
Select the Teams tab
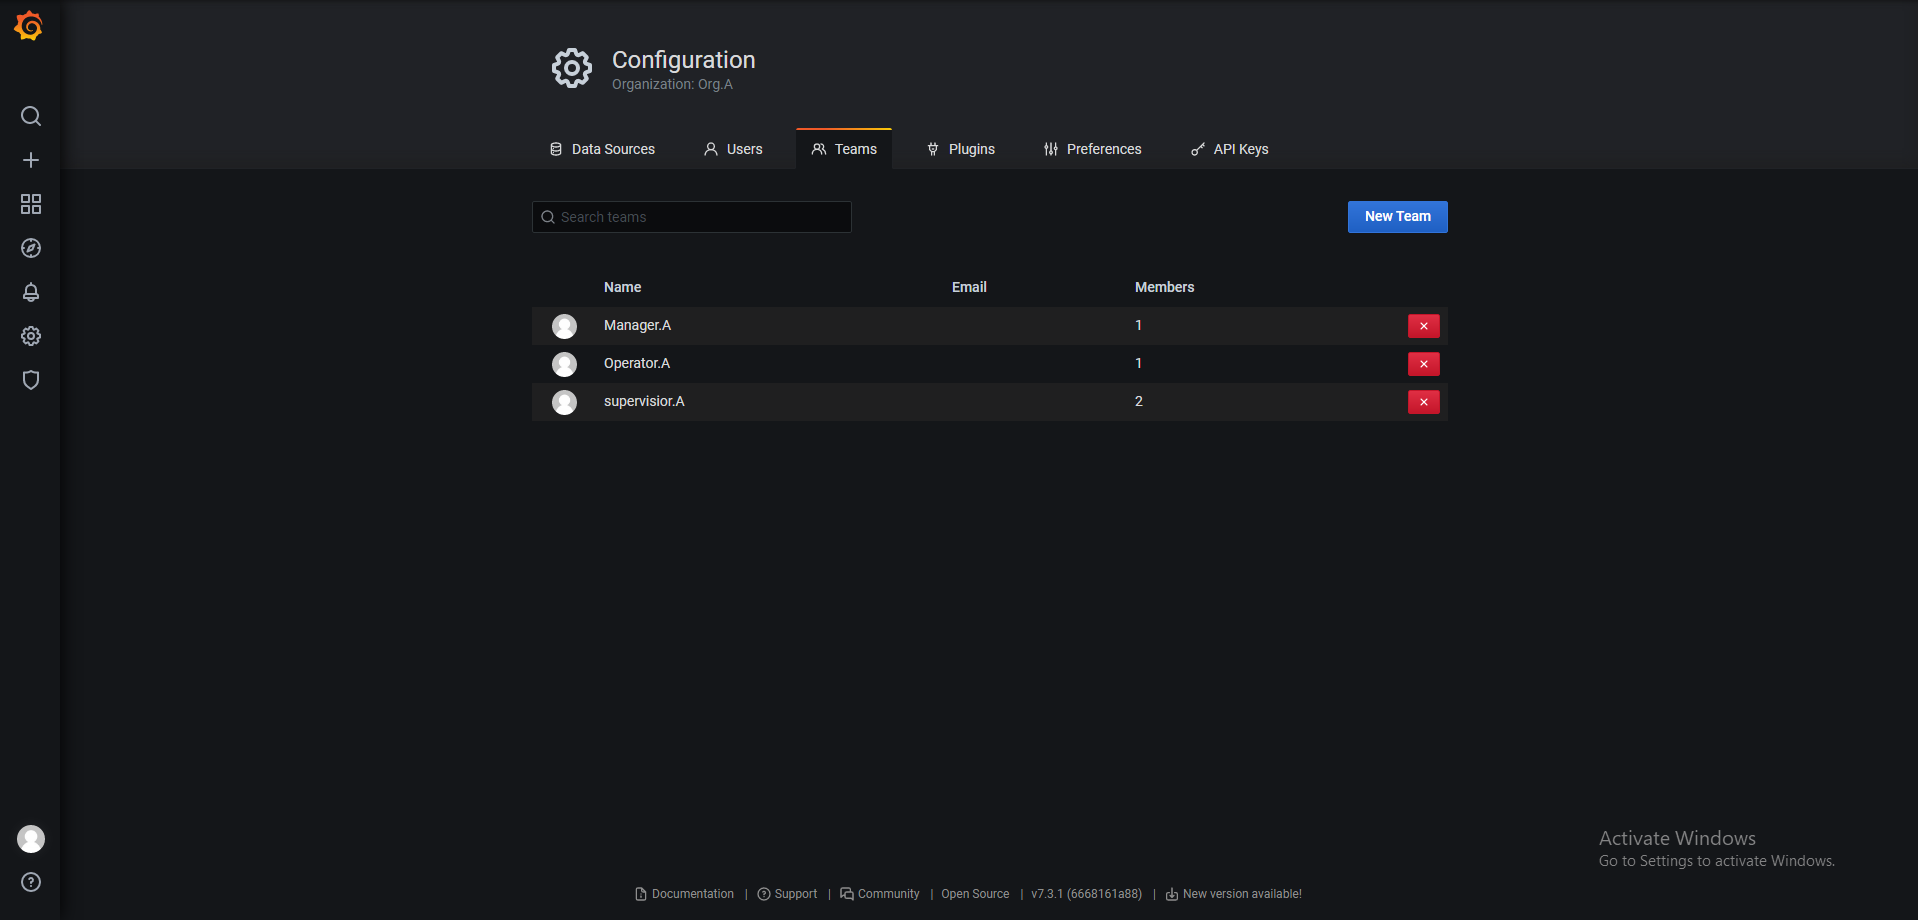pos(844,149)
